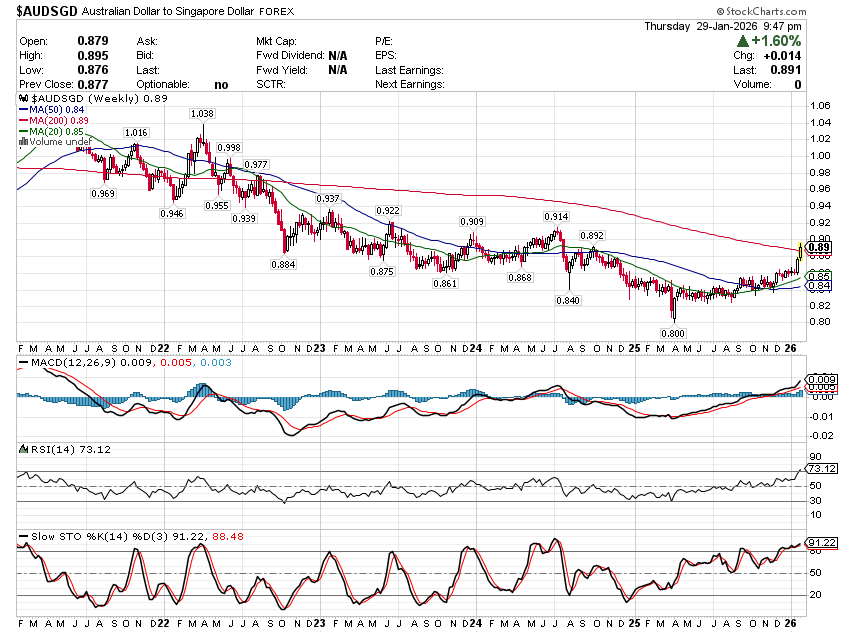Image resolution: width=850 pixels, height=633 pixels.
Task: Click the red MA(200) legend line marker
Action: click(23, 120)
